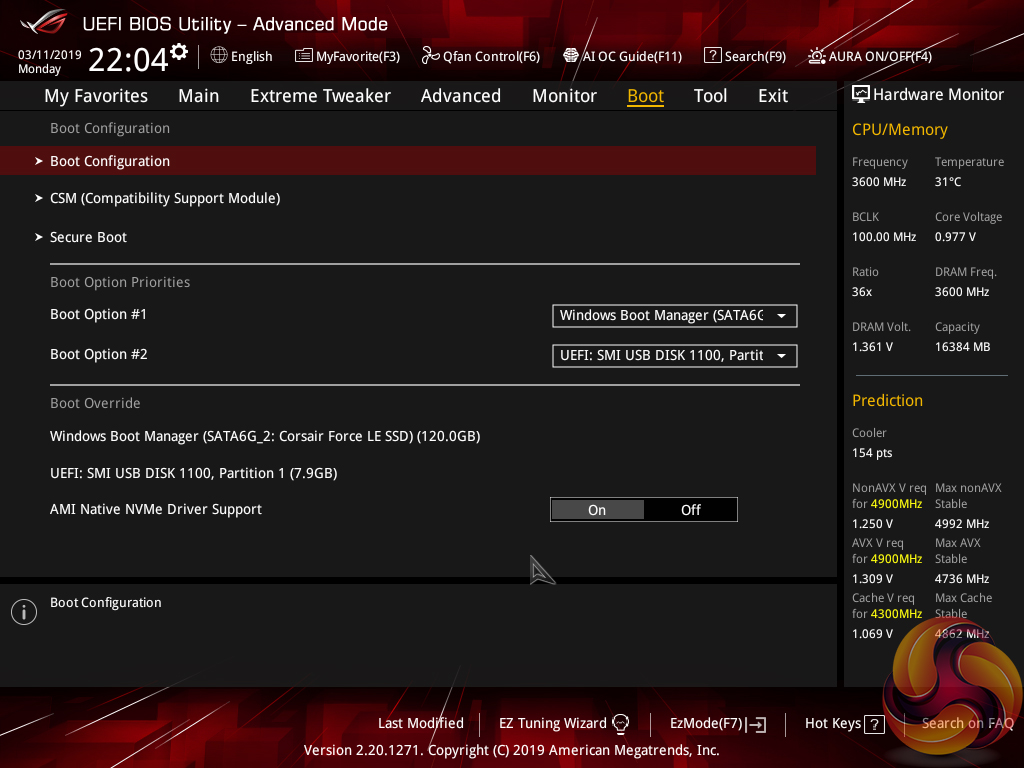Viewport: 1024px width, 768px height.
Task: Open the Hot Keys help icon
Action: [x=874, y=723]
